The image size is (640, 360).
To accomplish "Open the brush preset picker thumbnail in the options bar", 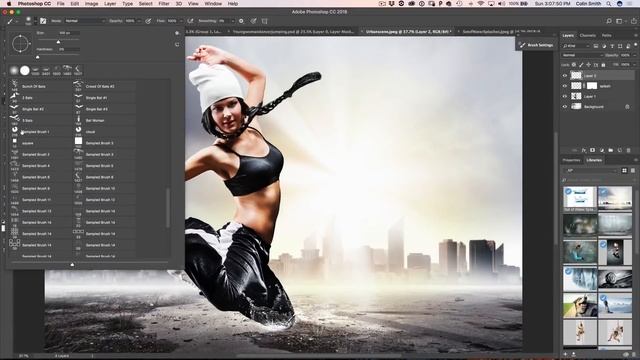I will [x=29, y=21].
